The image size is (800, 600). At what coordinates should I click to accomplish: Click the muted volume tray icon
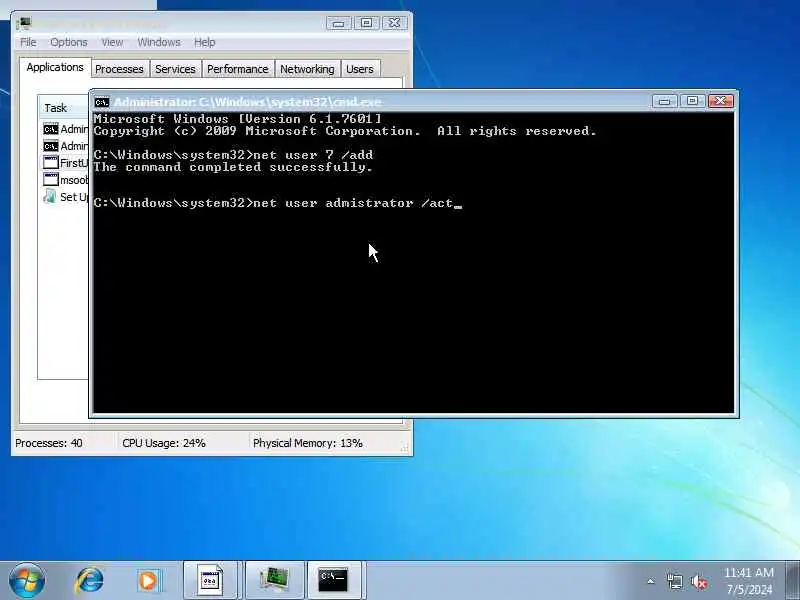[x=699, y=581]
